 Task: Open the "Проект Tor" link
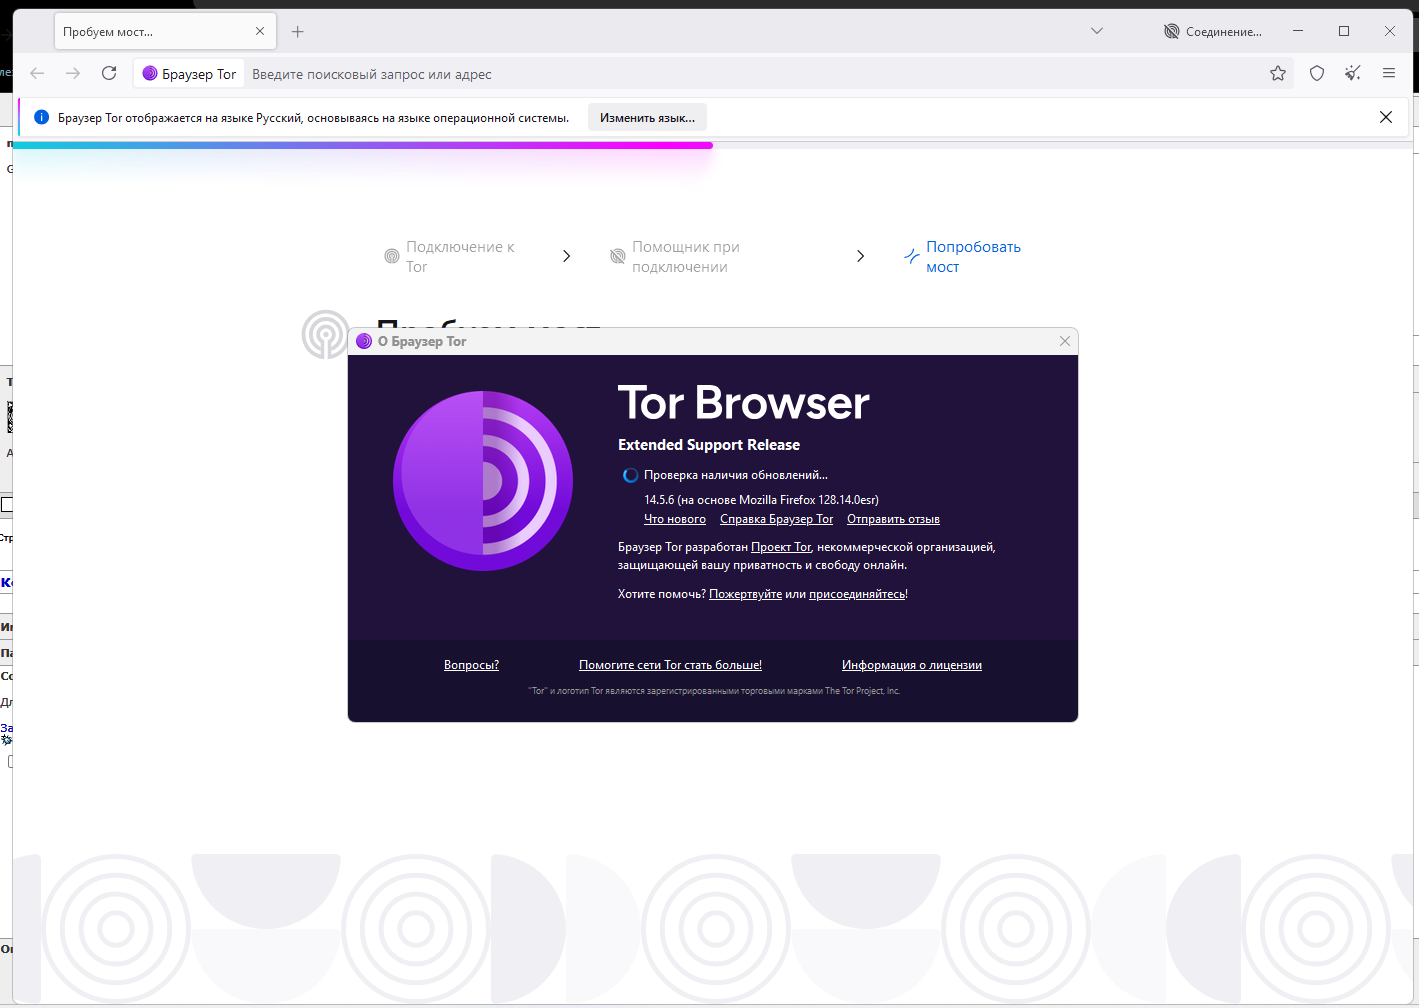pos(781,547)
